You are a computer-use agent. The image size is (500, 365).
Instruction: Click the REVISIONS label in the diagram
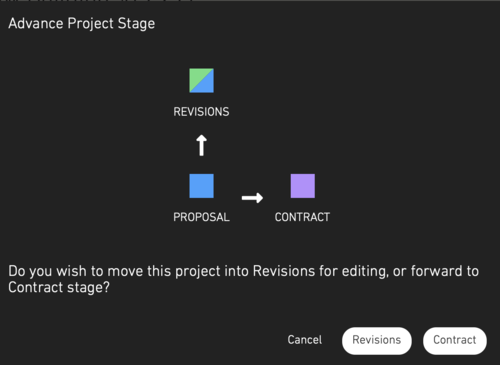click(201, 112)
